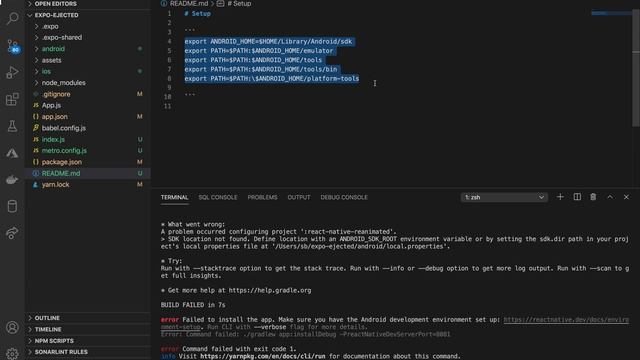Screen dimensions: 640x360
Task: Click the 'platform-tools' export line
Action: (272, 79)
